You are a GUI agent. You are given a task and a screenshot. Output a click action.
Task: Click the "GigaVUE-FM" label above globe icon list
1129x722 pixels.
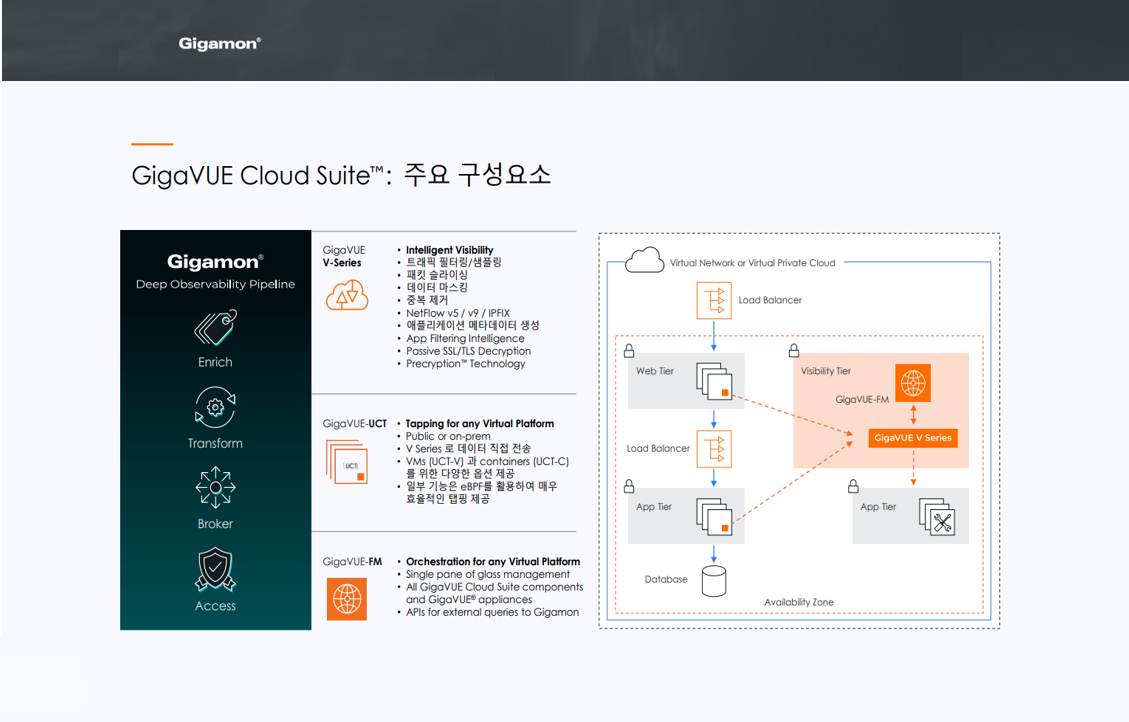coord(352,561)
